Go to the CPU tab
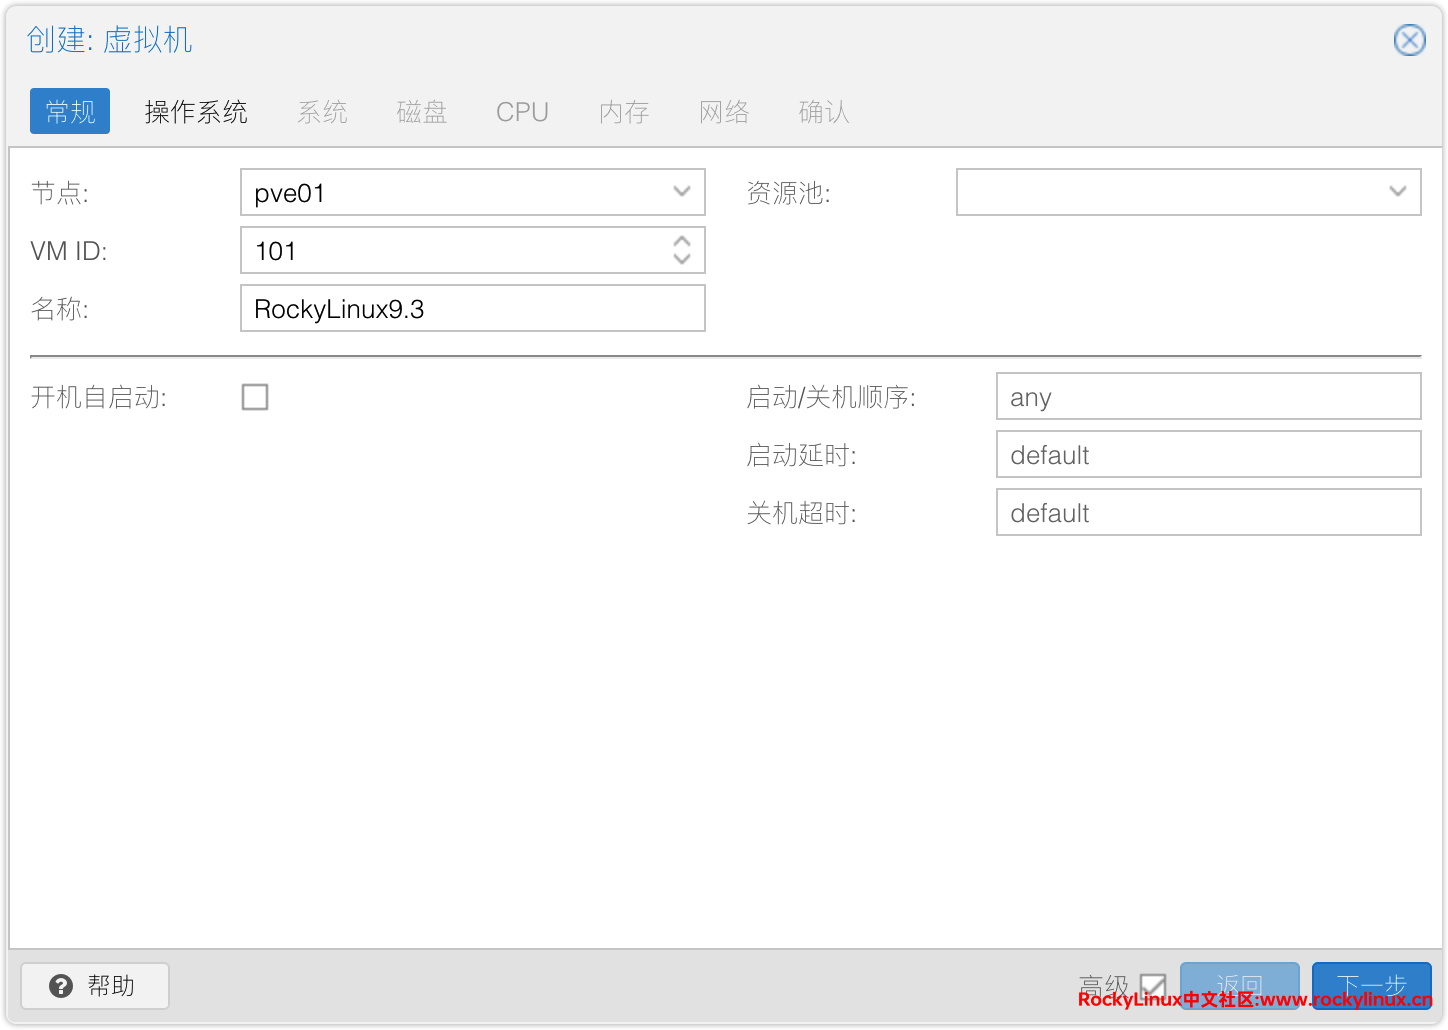This screenshot has width=1448, height=1030. coord(522,111)
